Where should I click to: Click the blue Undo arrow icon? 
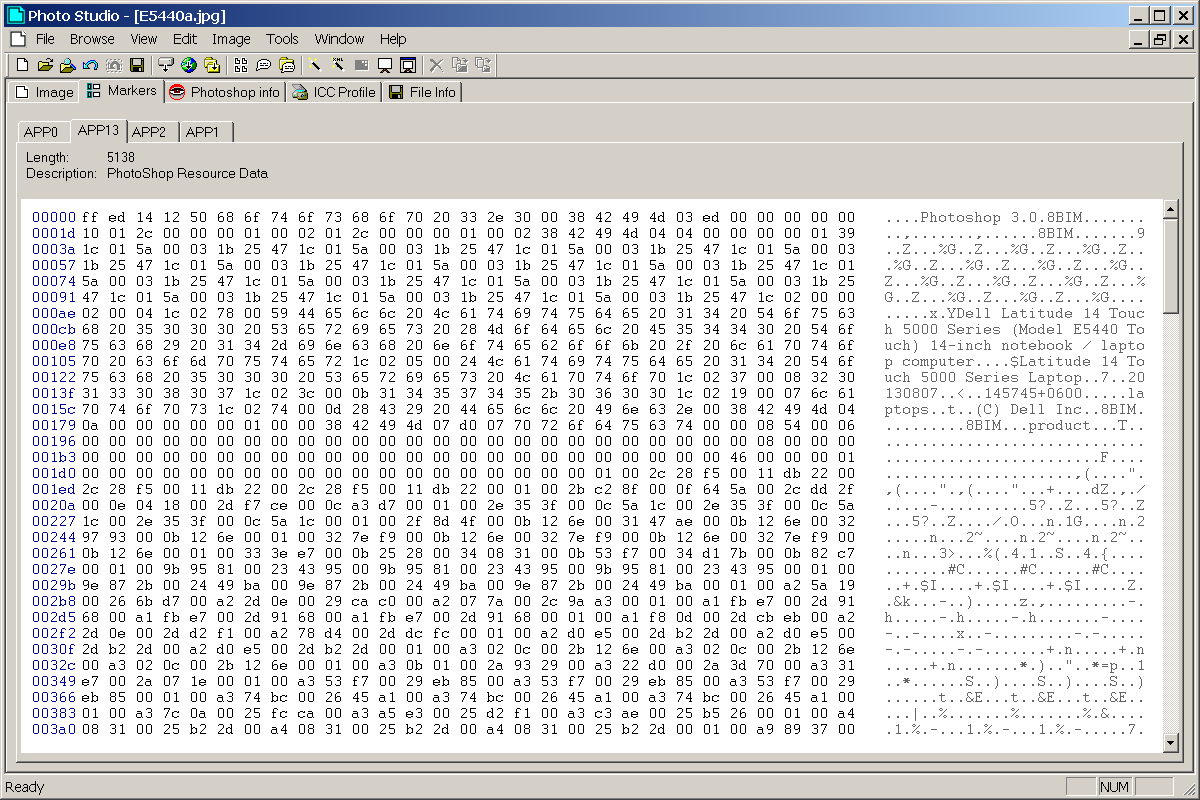coord(90,65)
